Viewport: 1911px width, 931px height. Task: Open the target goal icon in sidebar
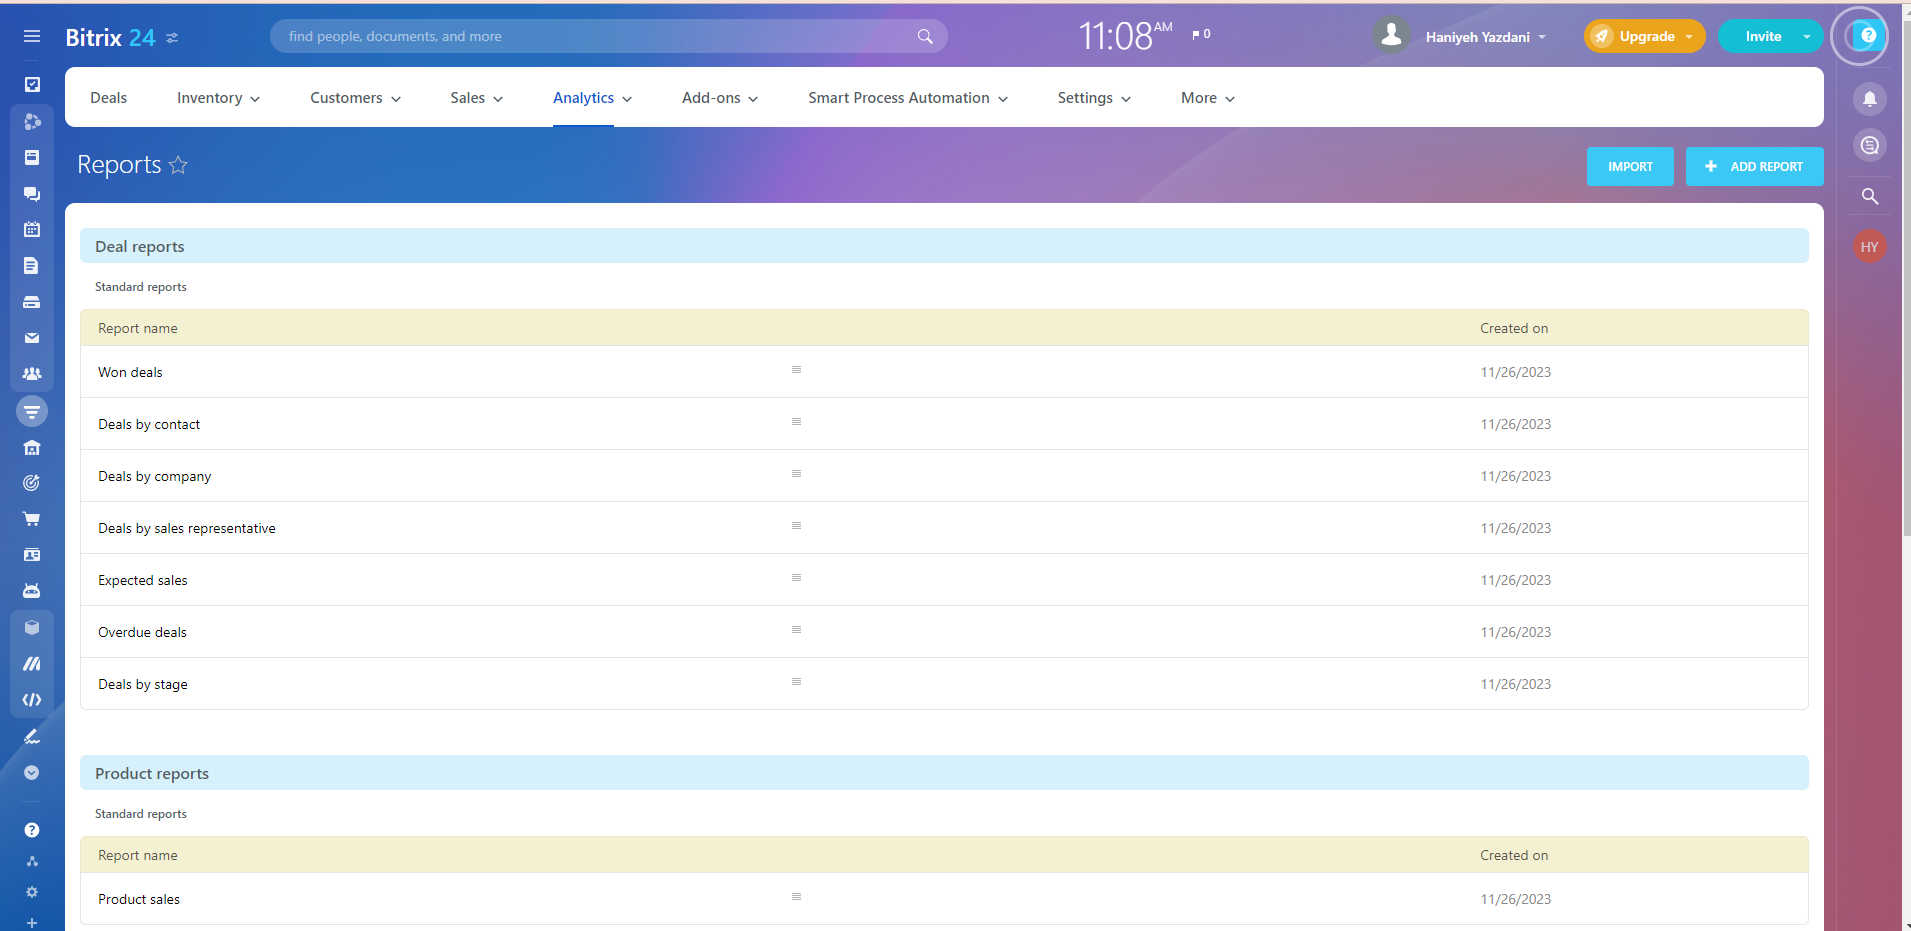pos(32,483)
